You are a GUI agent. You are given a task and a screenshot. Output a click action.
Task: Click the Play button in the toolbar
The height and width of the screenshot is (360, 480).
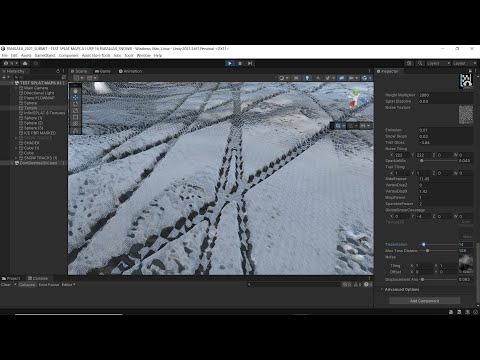[230, 63]
